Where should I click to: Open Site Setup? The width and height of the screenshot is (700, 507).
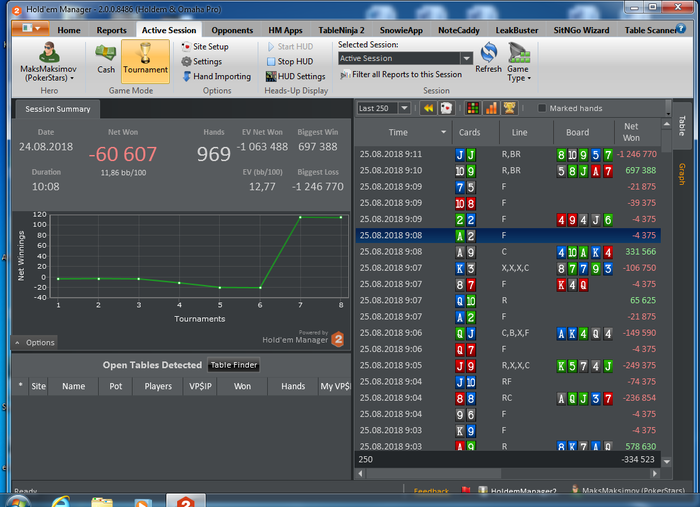pyautogui.click(x=205, y=46)
